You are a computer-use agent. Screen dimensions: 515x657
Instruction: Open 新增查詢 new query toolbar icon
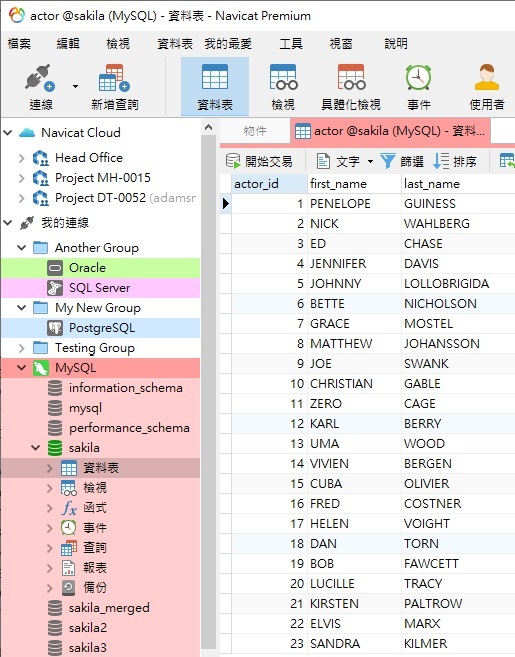click(x=114, y=78)
